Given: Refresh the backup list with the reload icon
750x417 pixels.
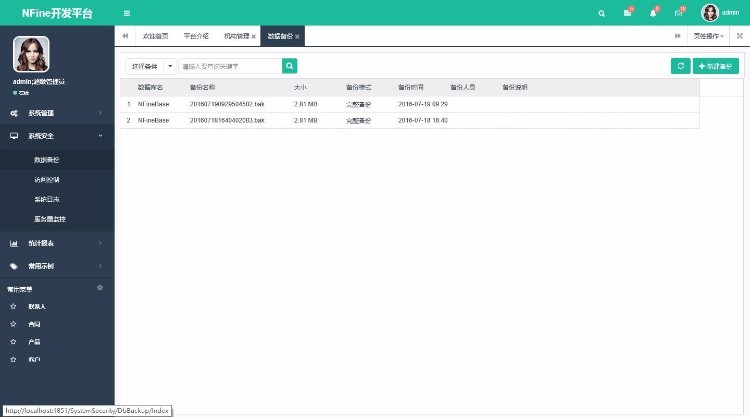Looking at the screenshot, I should click(681, 66).
